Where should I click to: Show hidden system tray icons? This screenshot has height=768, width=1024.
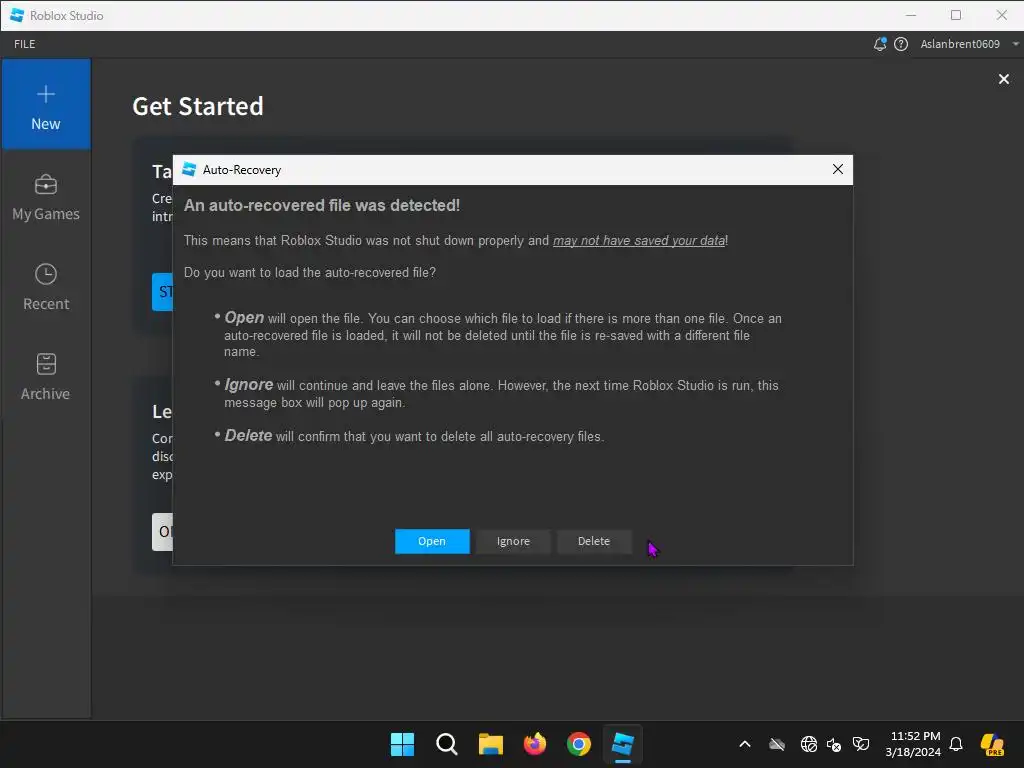pos(744,744)
